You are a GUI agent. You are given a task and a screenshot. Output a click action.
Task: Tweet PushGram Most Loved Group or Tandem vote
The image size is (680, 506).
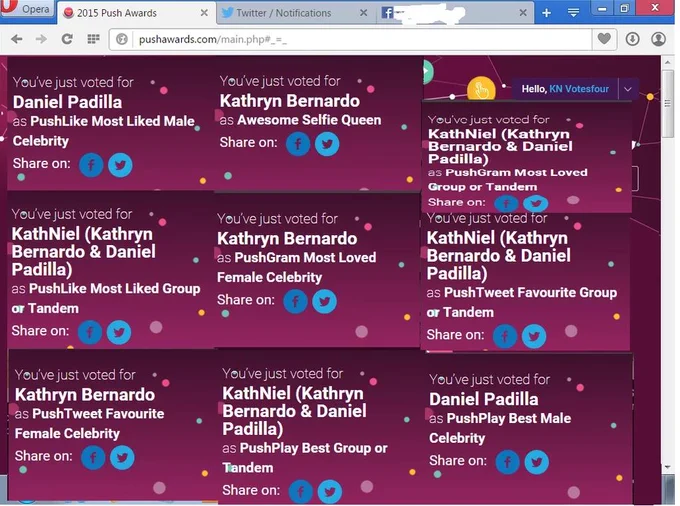(535, 203)
